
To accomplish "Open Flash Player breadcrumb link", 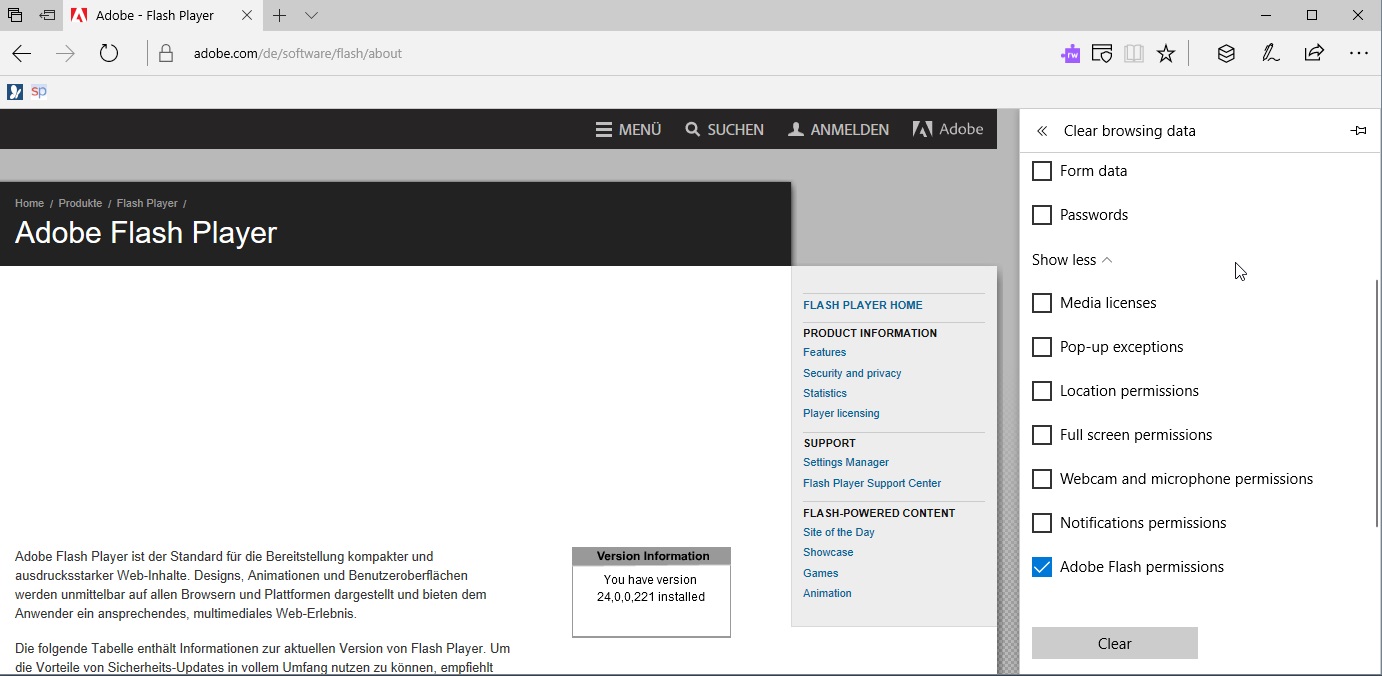I will [147, 203].
